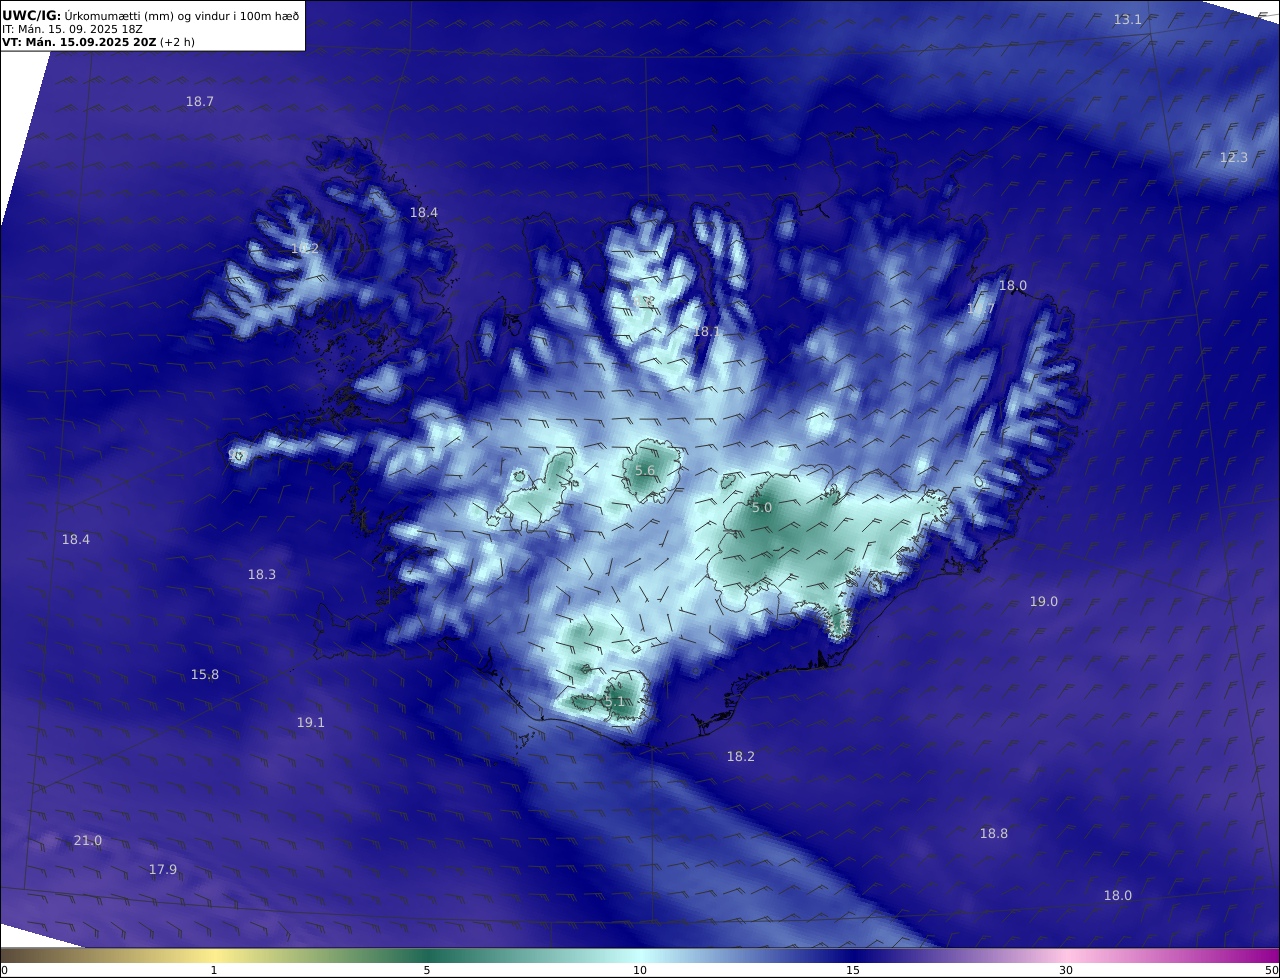Click the 5.6 value on the glacier
The image size is (1280, 978).
pos(645,471)
